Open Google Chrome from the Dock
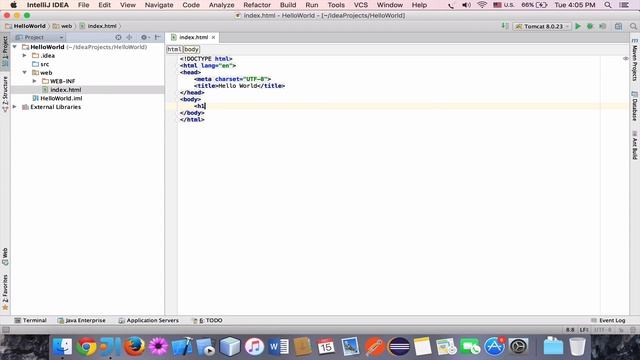Viewport: 640px width, 360px height. click(86, 347)
